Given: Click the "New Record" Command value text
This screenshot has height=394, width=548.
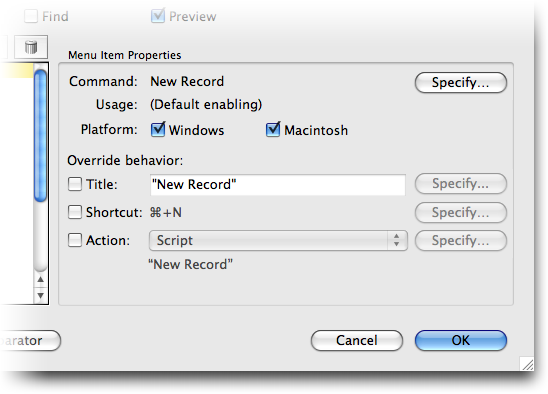Looking at the screenshot, I should tap(187, 81).
